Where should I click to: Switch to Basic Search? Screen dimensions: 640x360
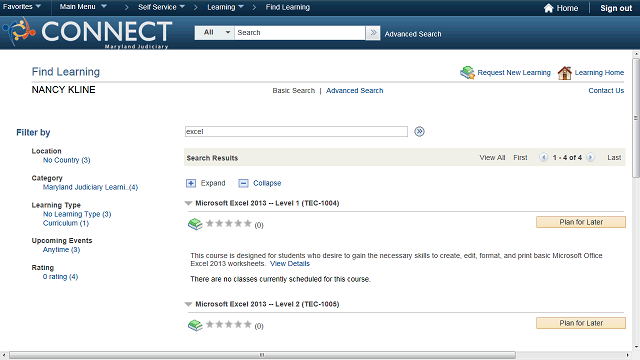coord(294,91)
